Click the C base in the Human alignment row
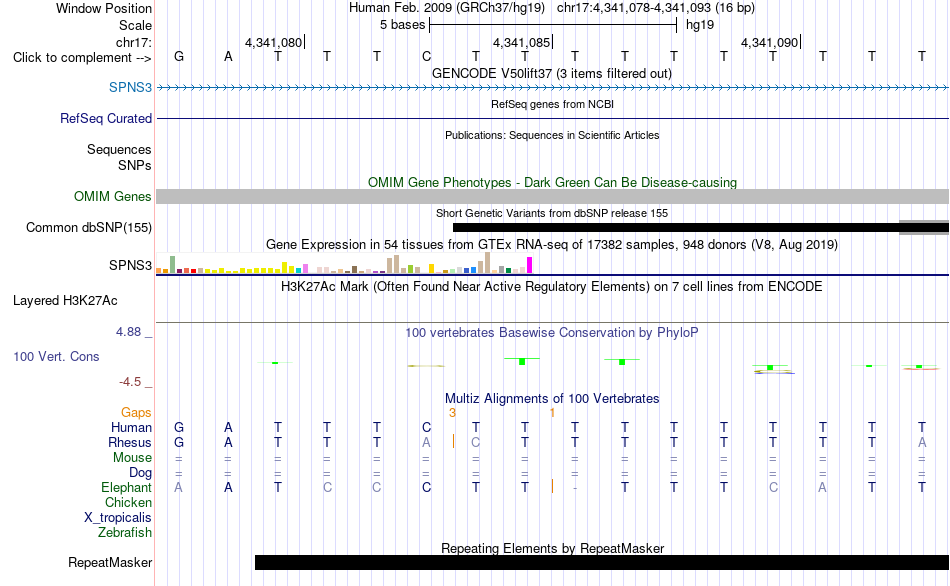 [427, 427]
